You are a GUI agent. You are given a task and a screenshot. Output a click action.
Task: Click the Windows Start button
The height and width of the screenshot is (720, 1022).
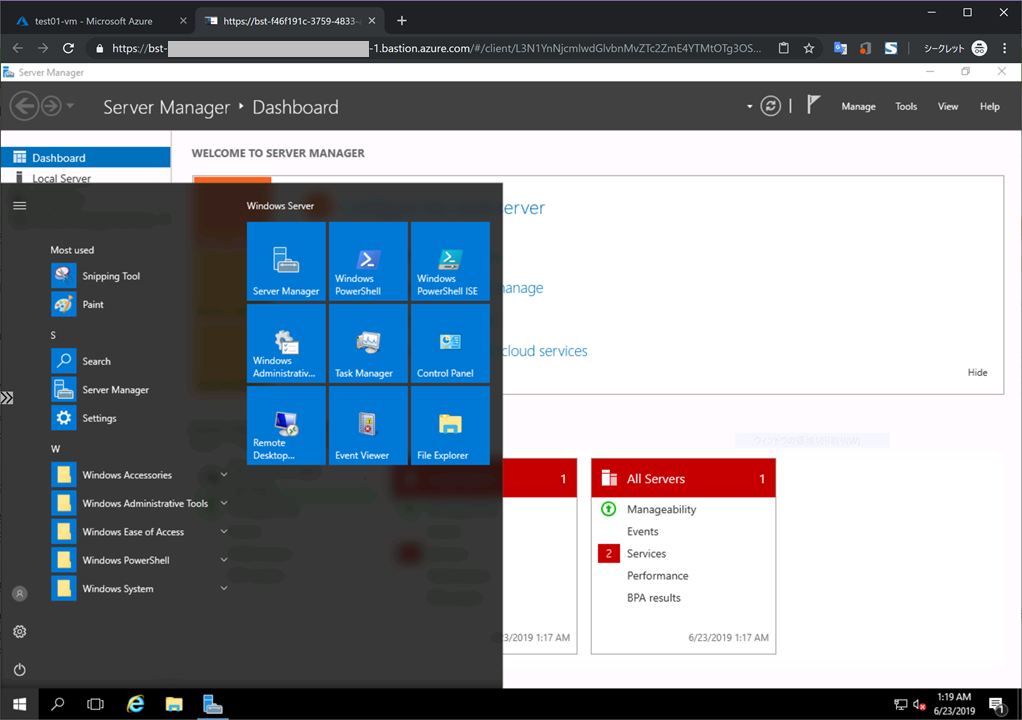[x=20, y=704]
